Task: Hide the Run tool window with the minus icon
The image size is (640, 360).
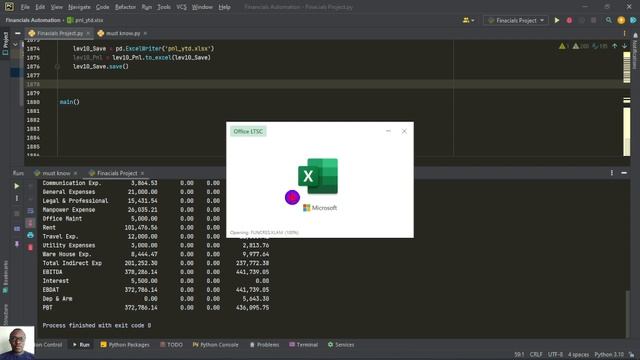Action: coord(624,173)
